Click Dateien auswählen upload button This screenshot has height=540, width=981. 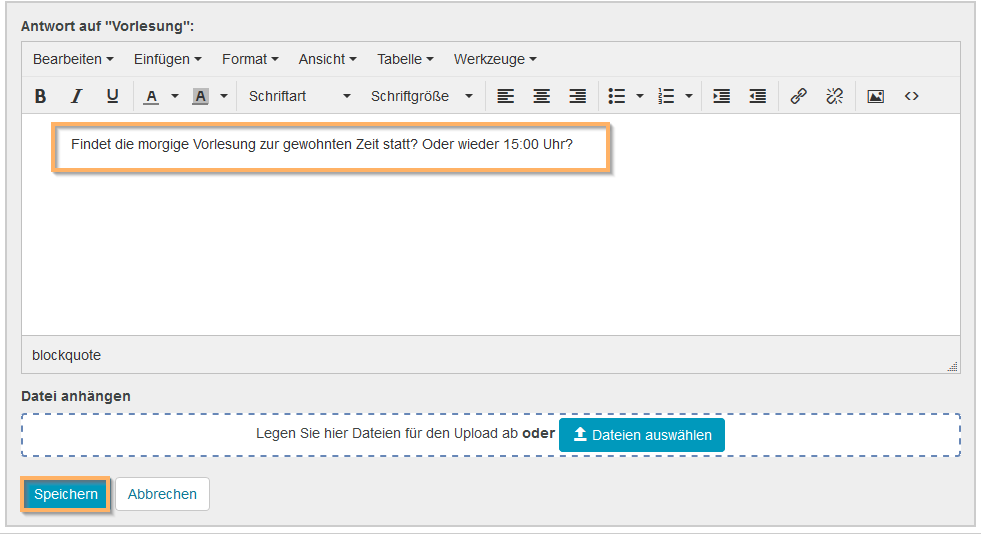coord(642,435)
